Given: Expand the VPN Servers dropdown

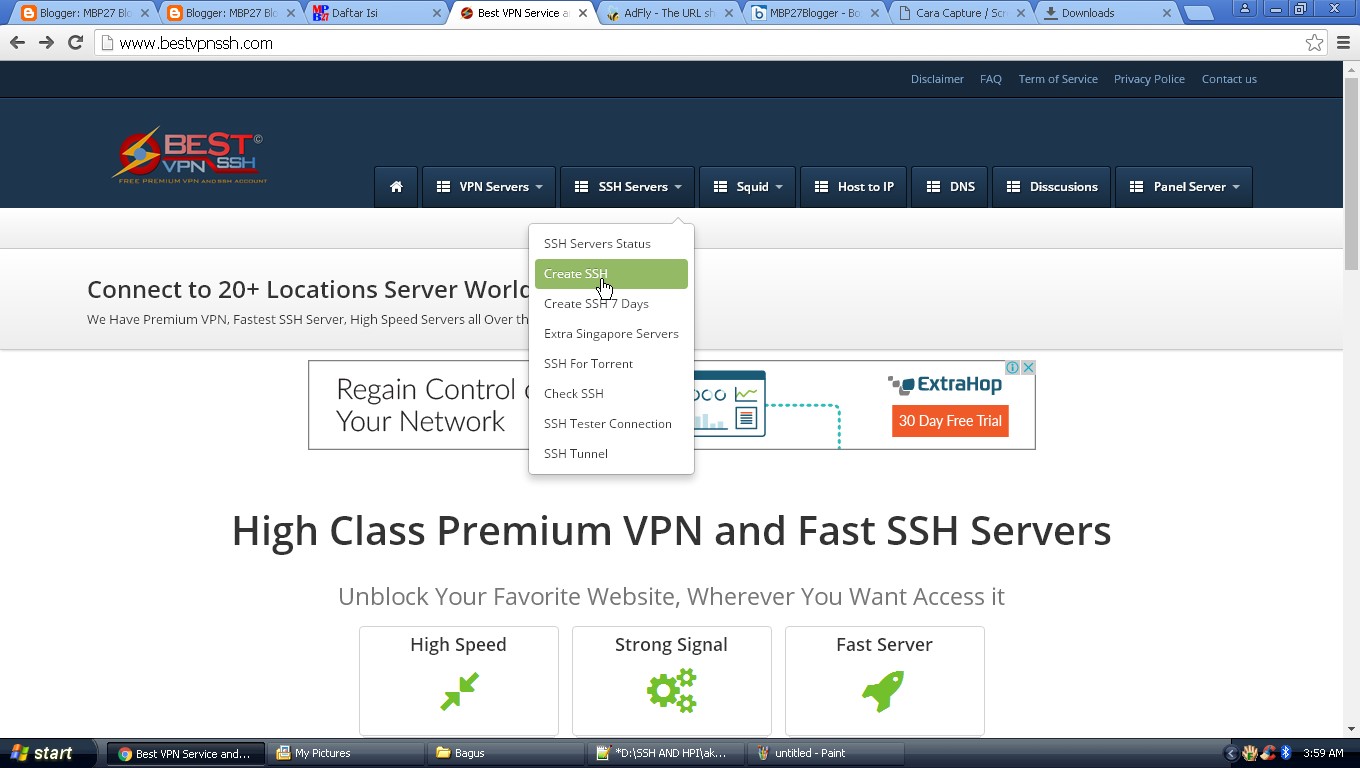Looking at the screenshot, I should (x=489, y=187).
